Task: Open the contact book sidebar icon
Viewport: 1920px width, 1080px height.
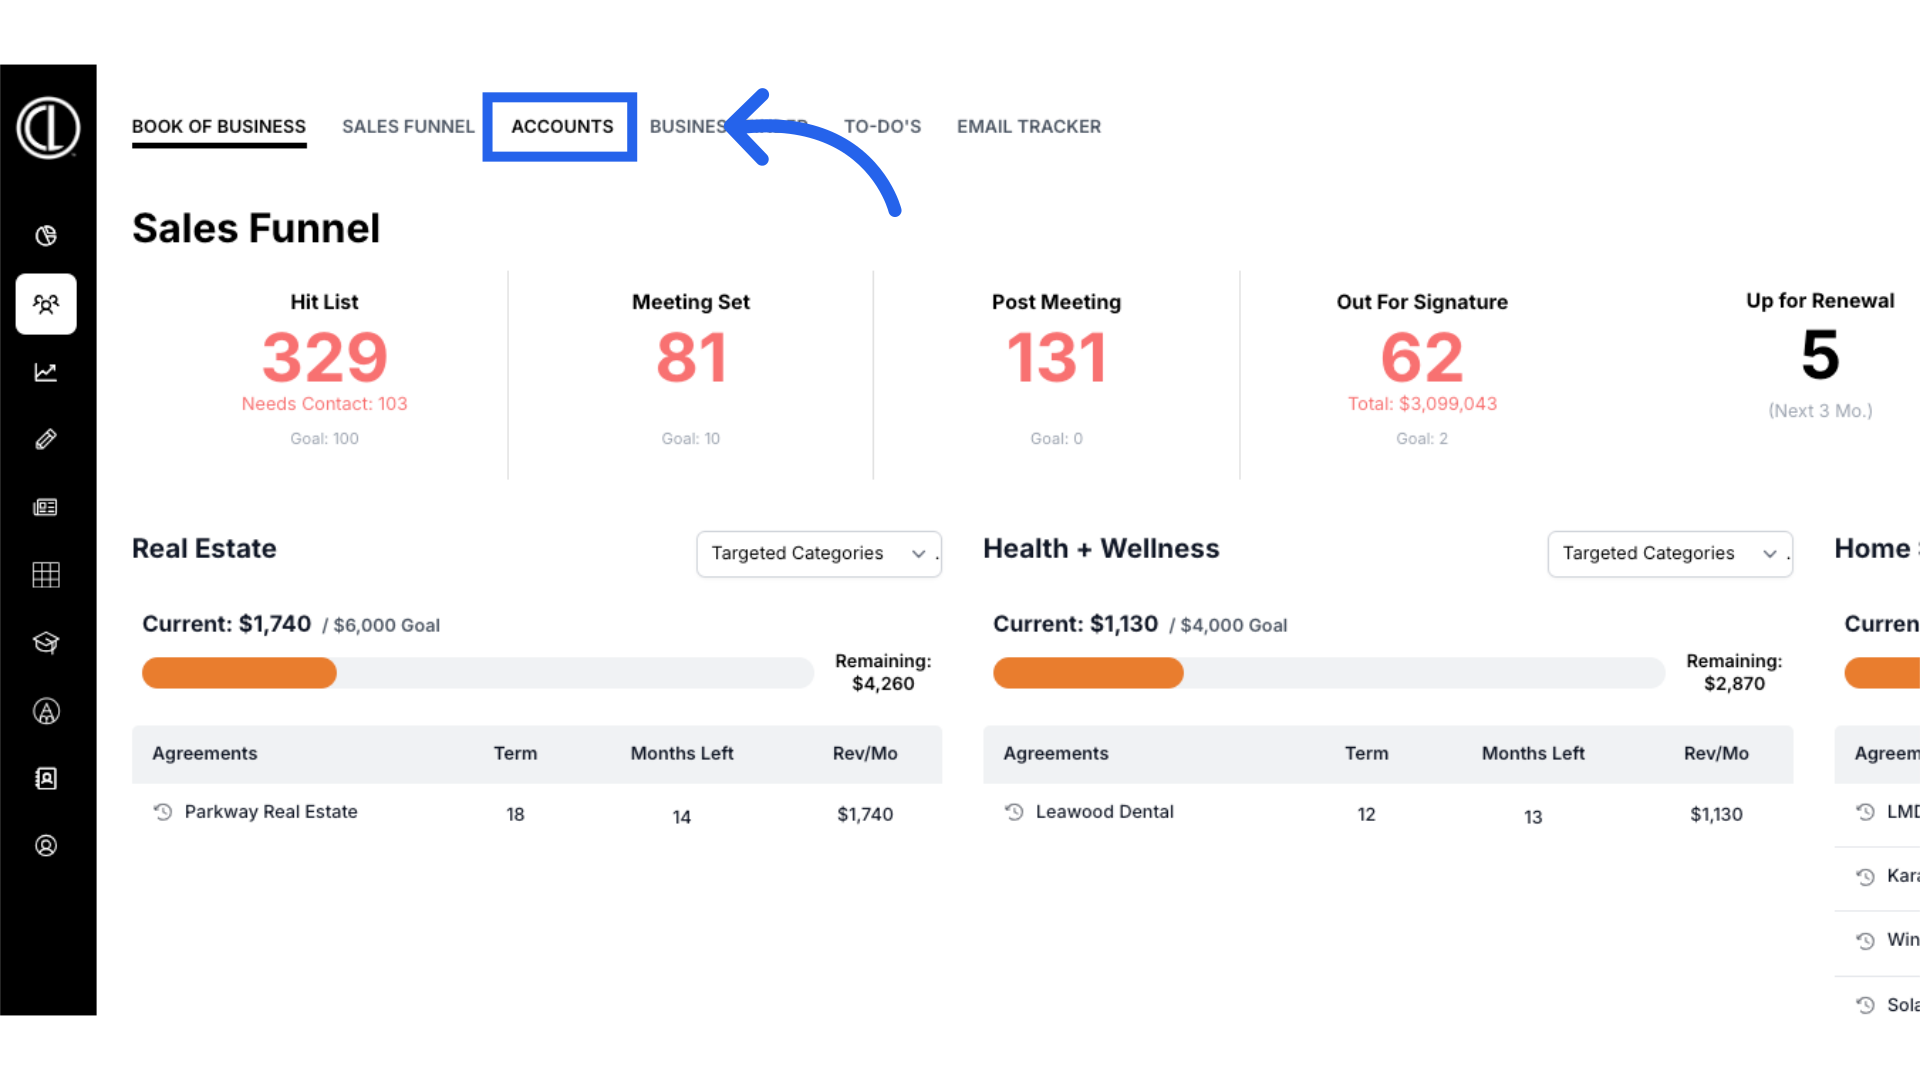Action: (x=46, y=778)
